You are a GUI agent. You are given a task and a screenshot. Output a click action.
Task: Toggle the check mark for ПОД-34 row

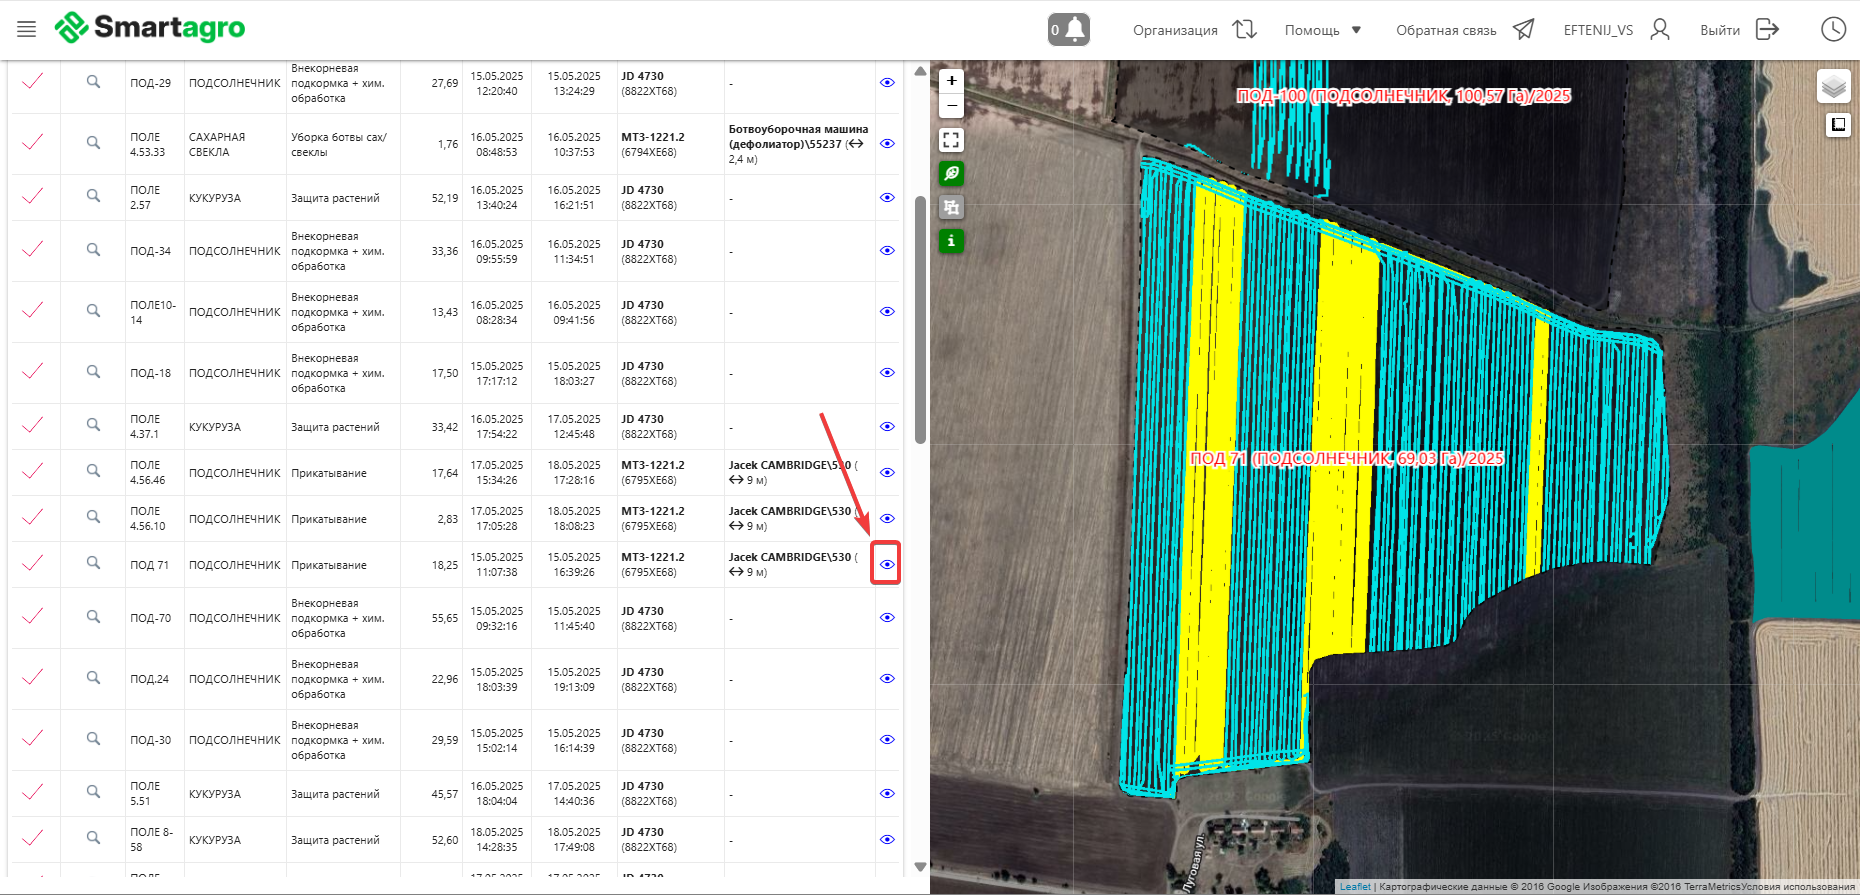[x=33, y=250]
